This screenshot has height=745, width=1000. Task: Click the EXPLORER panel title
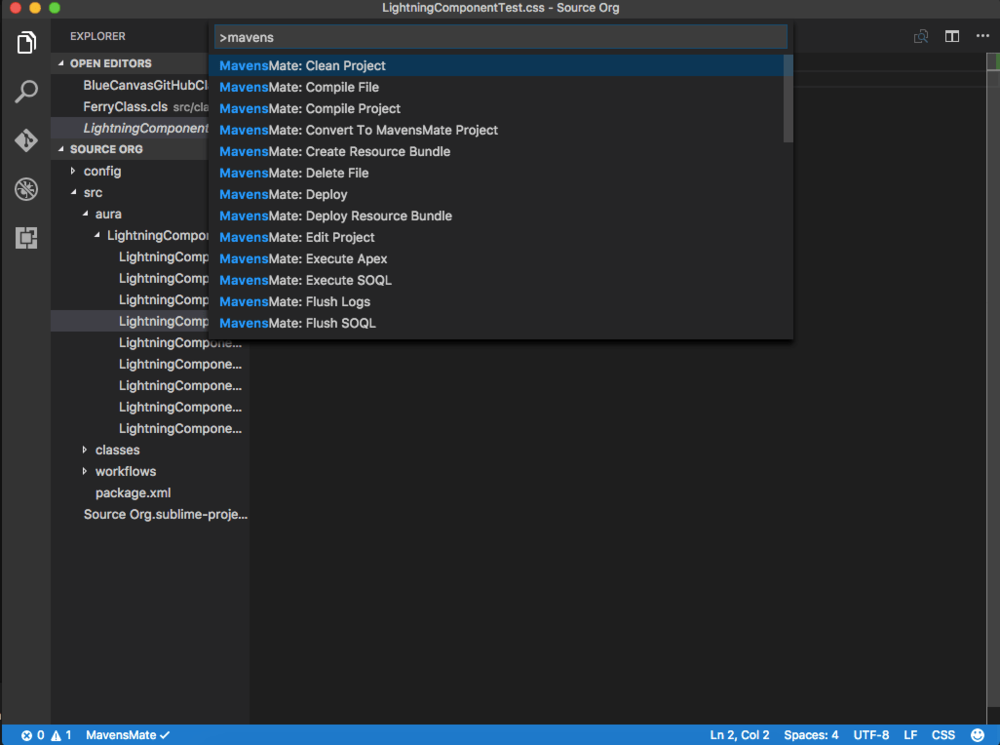pos(98,36)
